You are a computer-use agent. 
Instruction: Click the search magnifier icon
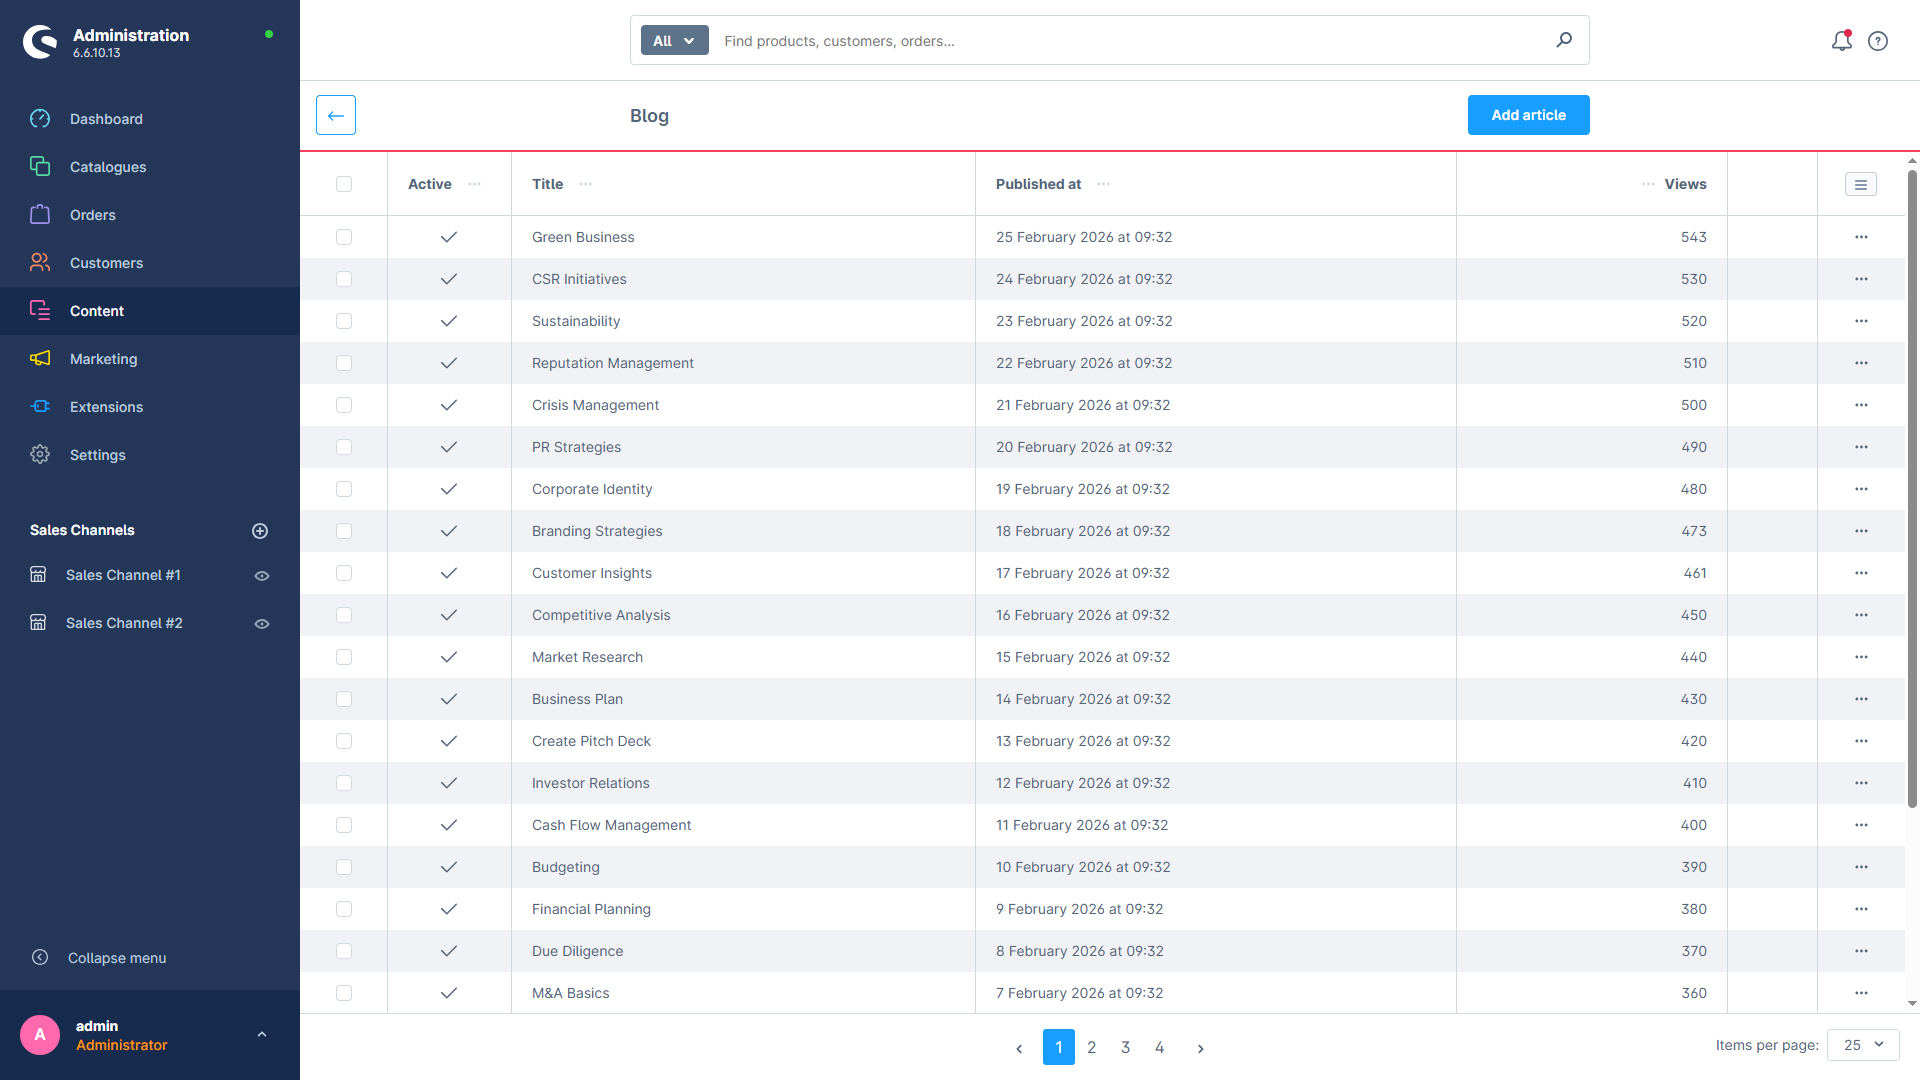[x=1564, y=40]
